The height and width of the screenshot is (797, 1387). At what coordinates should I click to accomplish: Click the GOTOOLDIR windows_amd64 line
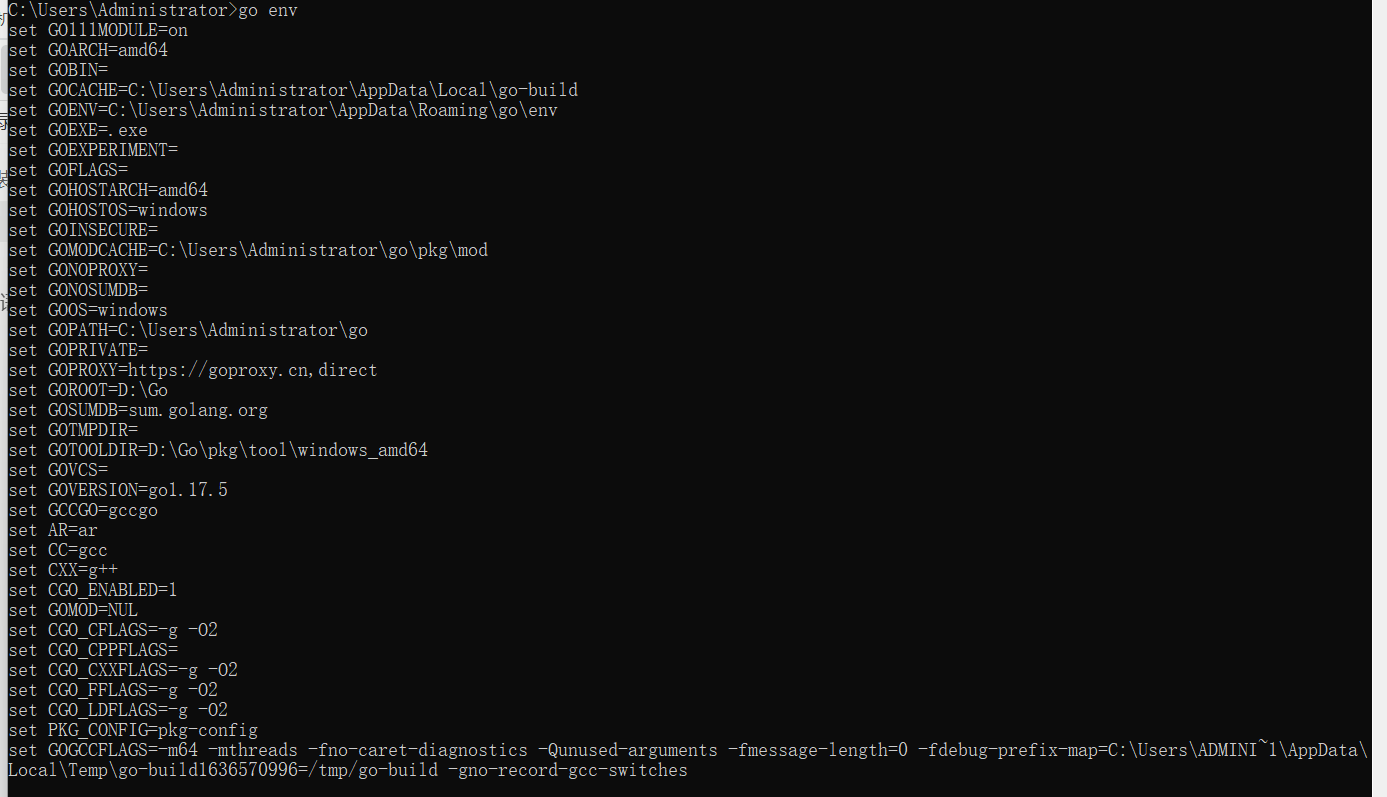click(x=218, y=450)
